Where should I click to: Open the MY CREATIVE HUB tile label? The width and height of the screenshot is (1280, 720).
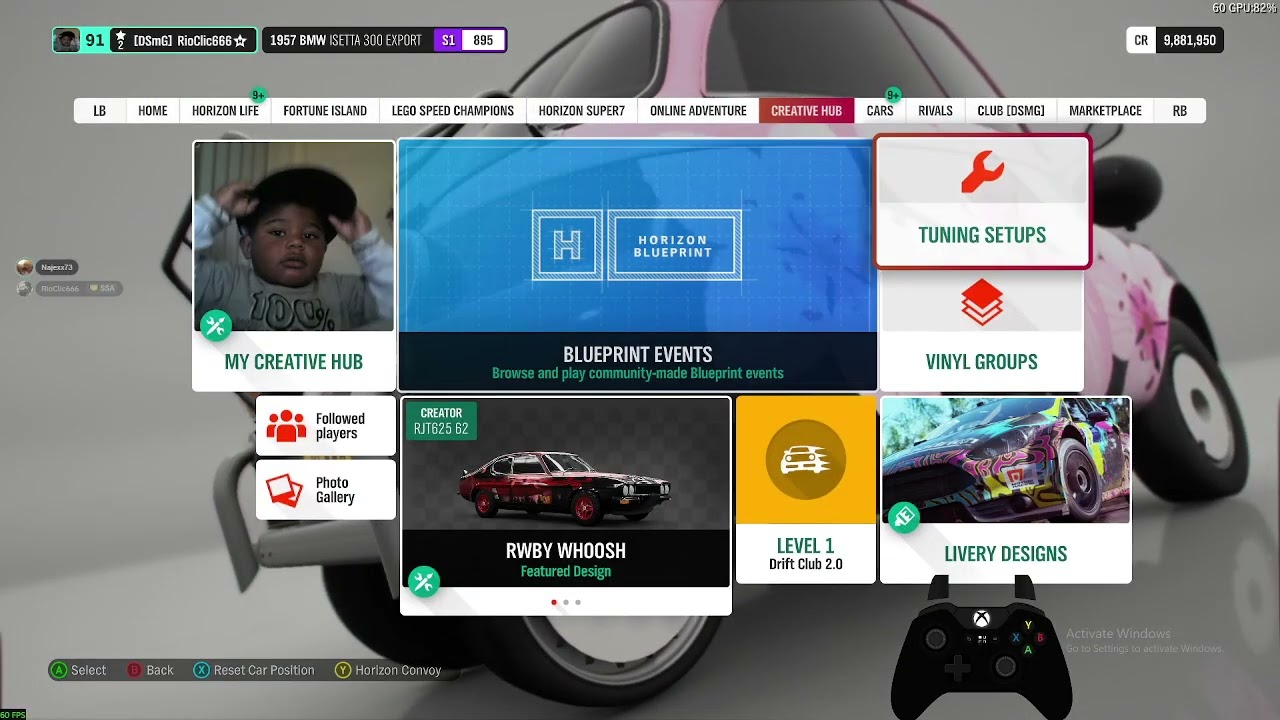click(294, 362)
